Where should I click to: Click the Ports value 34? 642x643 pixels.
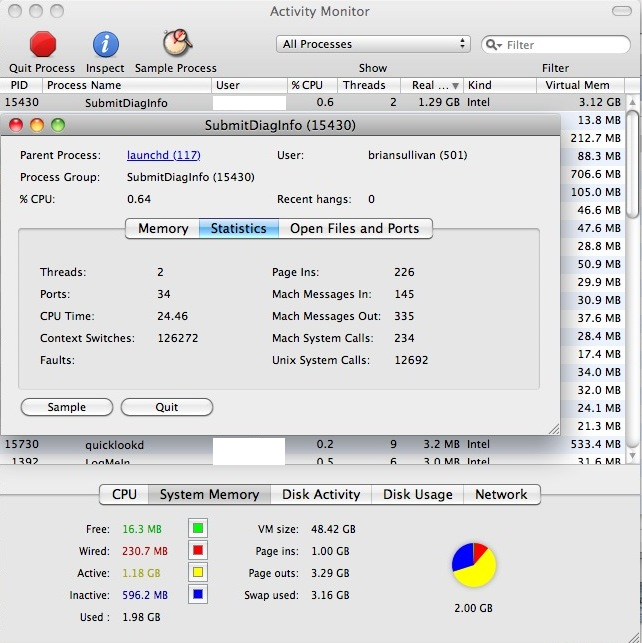tap(164, 294)
